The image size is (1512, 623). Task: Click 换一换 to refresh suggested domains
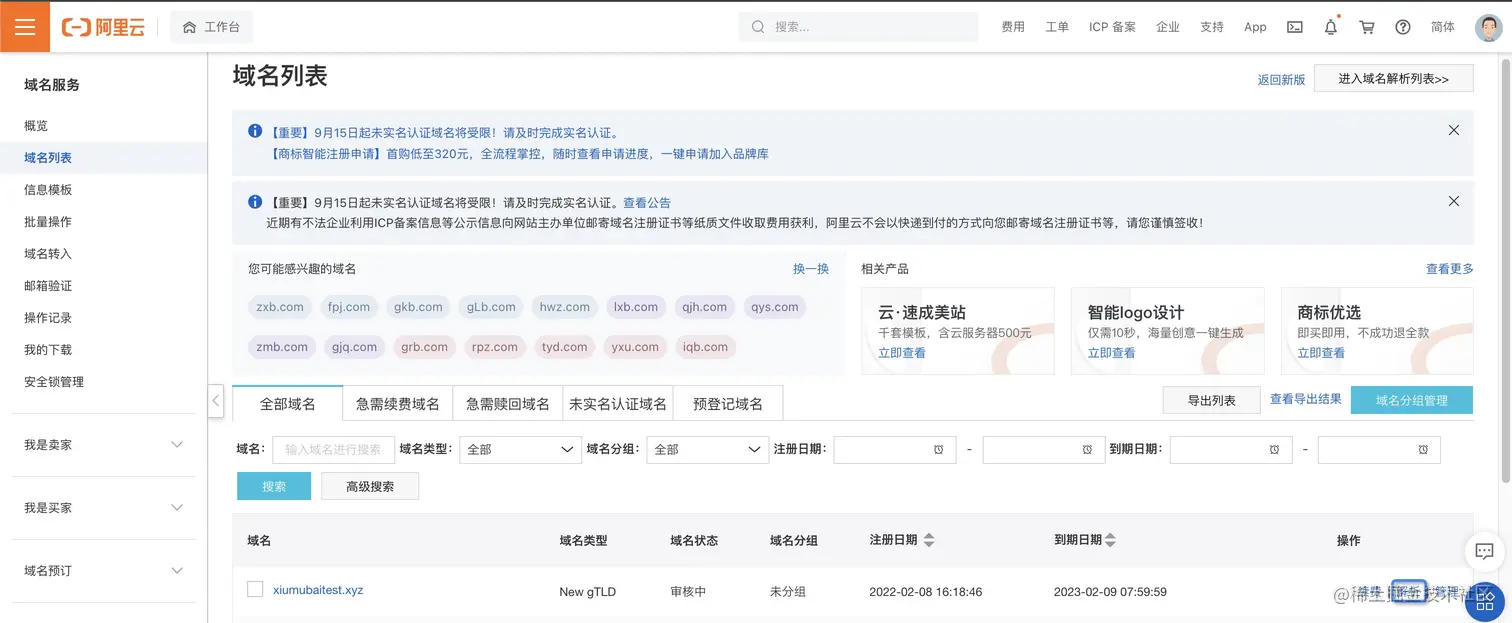tap(811, 269)
